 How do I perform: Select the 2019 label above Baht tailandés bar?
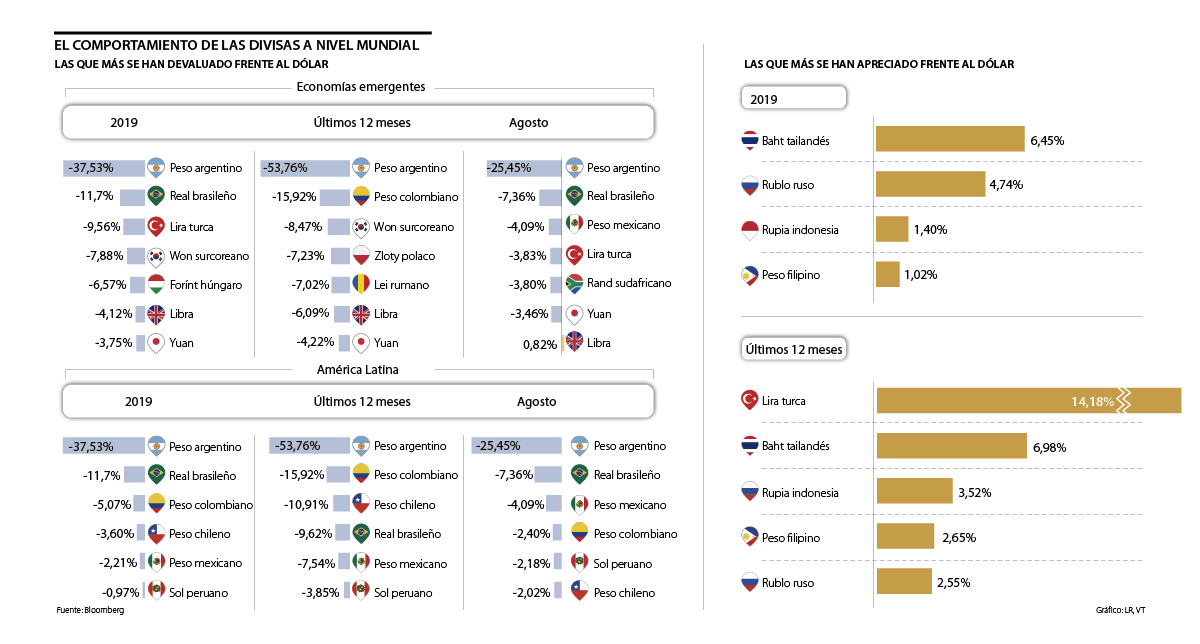coord(764,100)
